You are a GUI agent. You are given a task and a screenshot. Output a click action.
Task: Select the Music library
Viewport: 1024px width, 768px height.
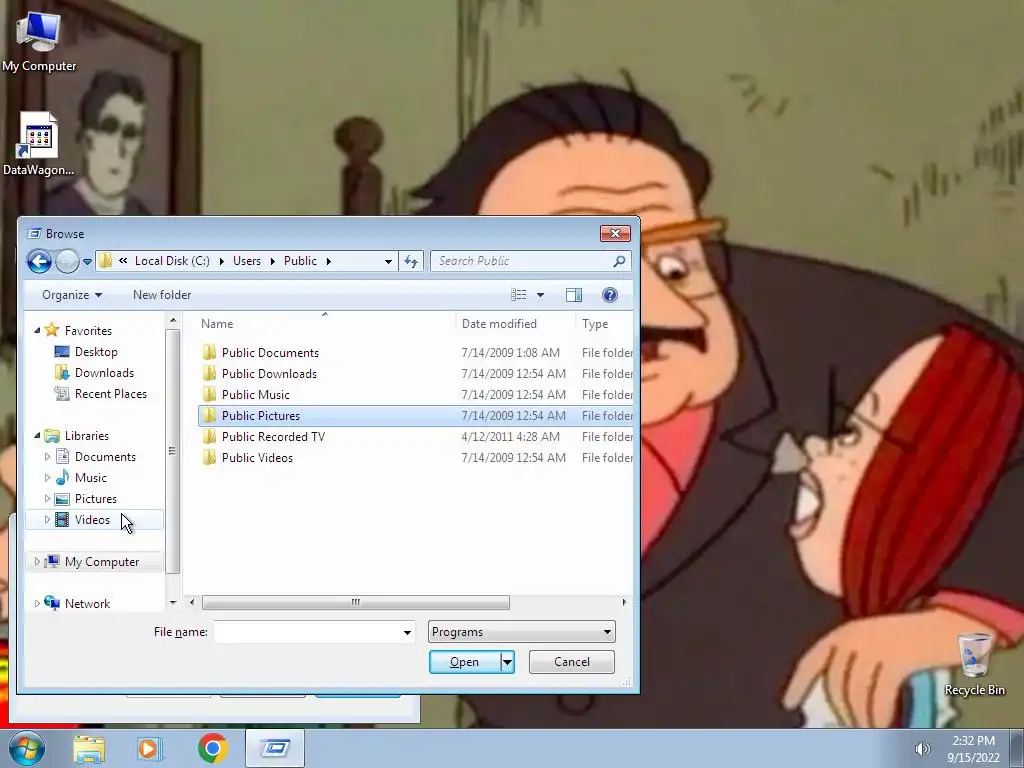pyautogui.click(x=90, y=477)
